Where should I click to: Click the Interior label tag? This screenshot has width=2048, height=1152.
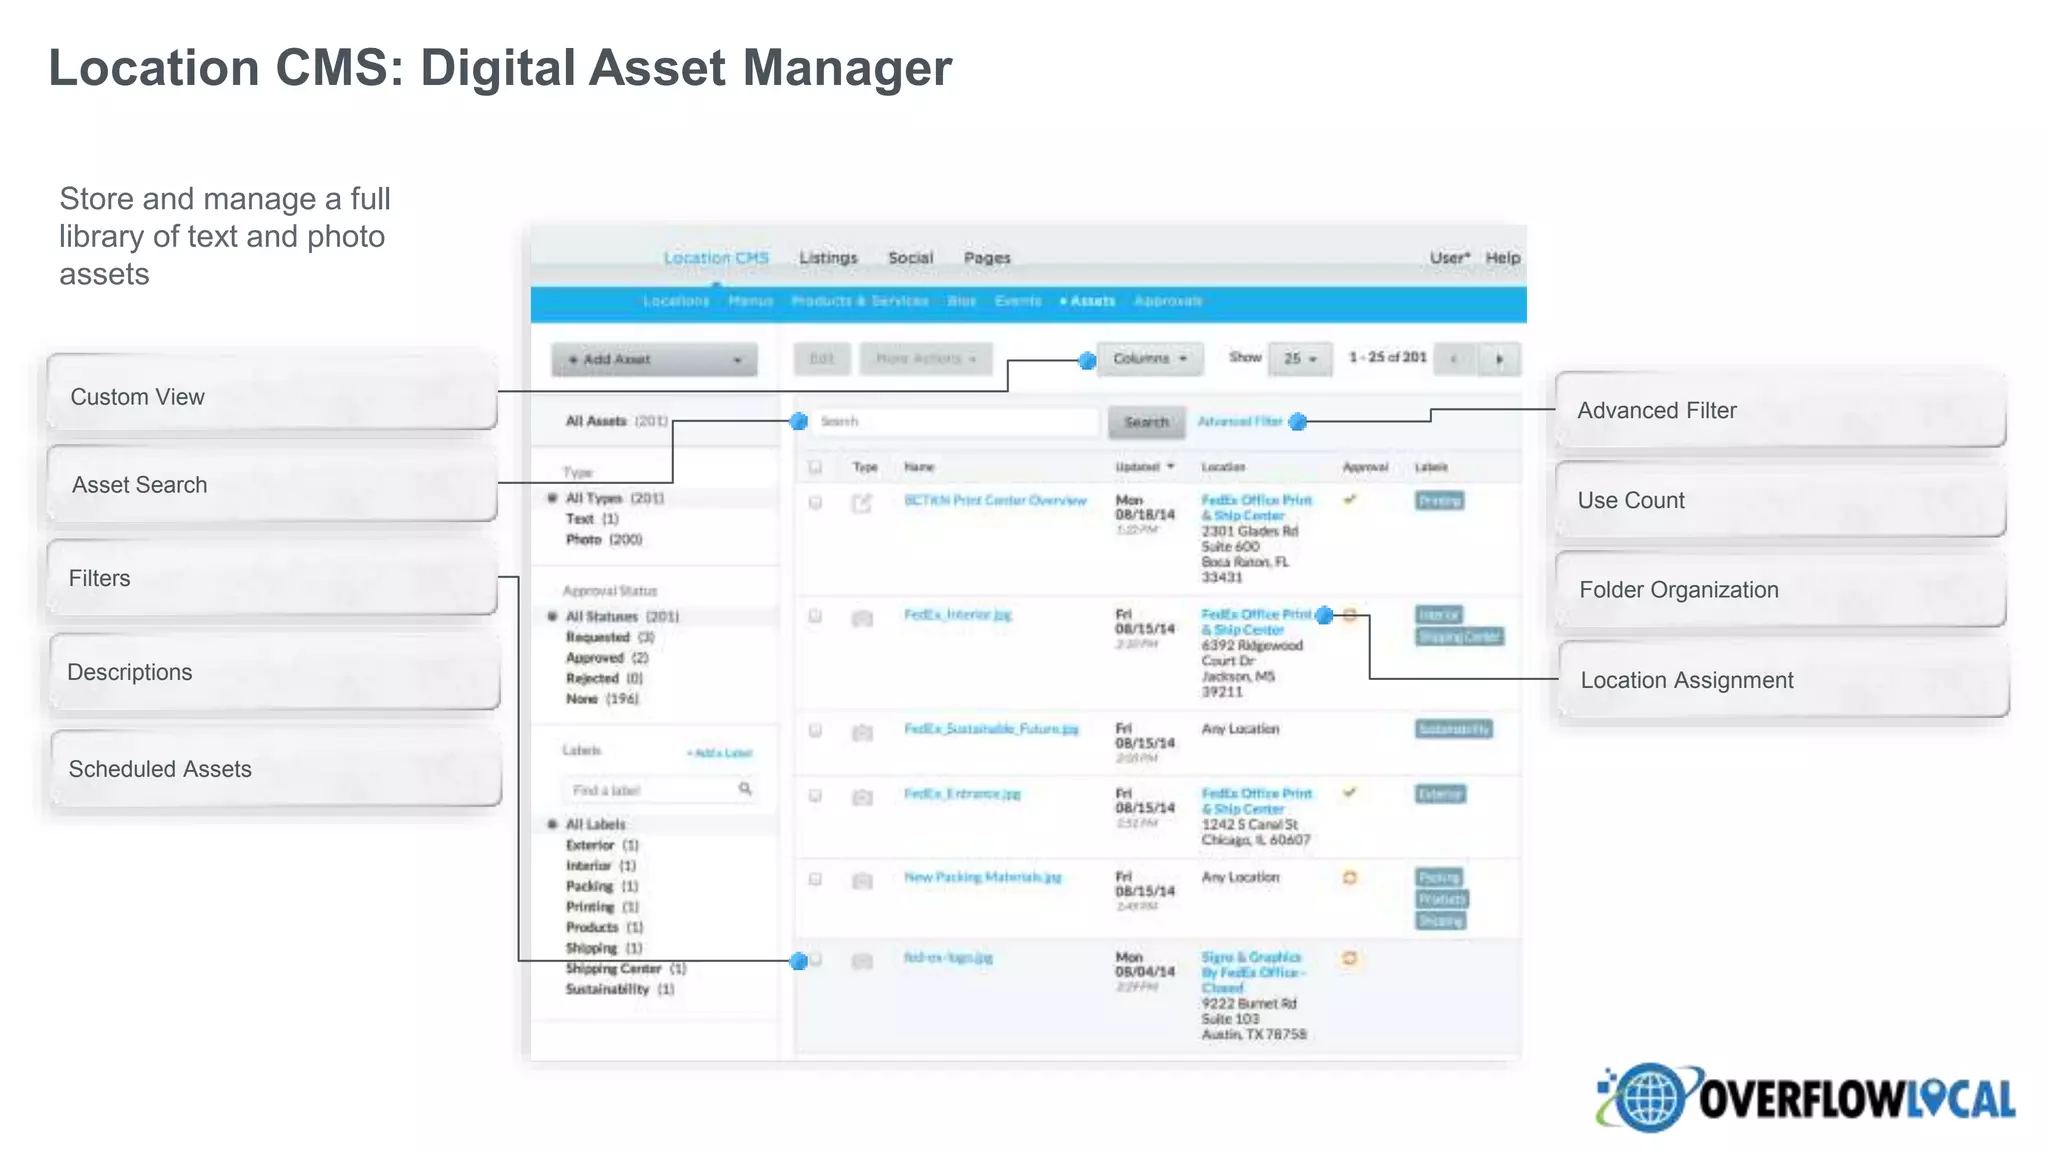1439,614
